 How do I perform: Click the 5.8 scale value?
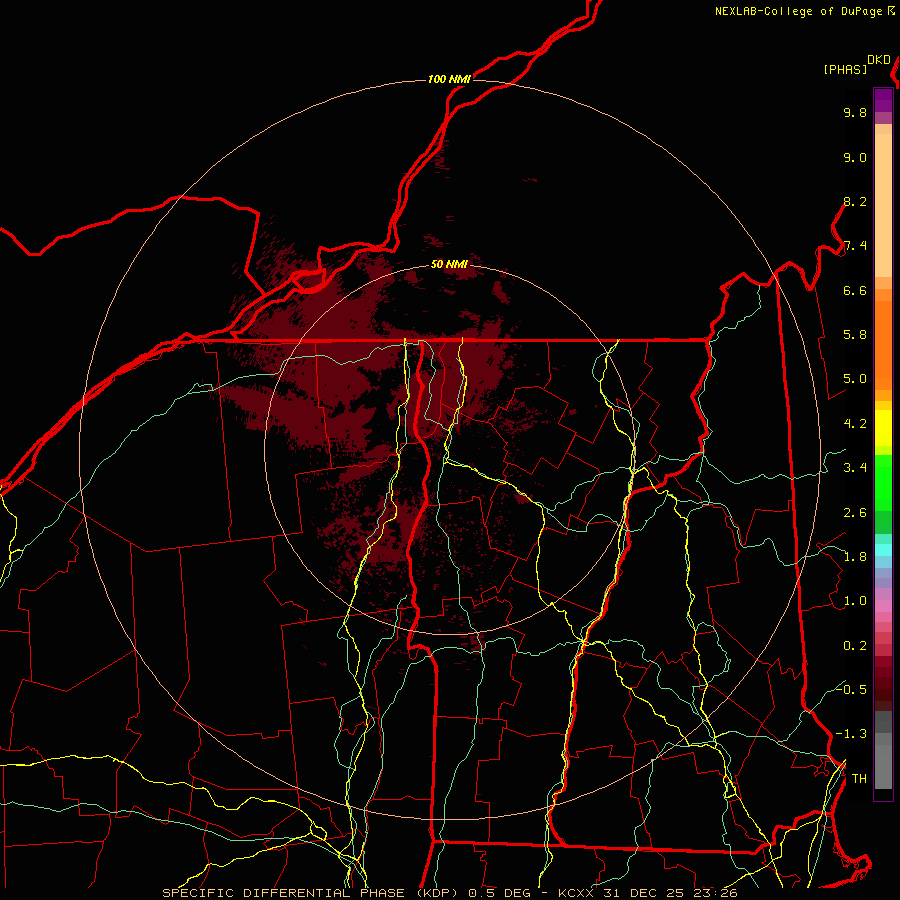click(855, 335)
